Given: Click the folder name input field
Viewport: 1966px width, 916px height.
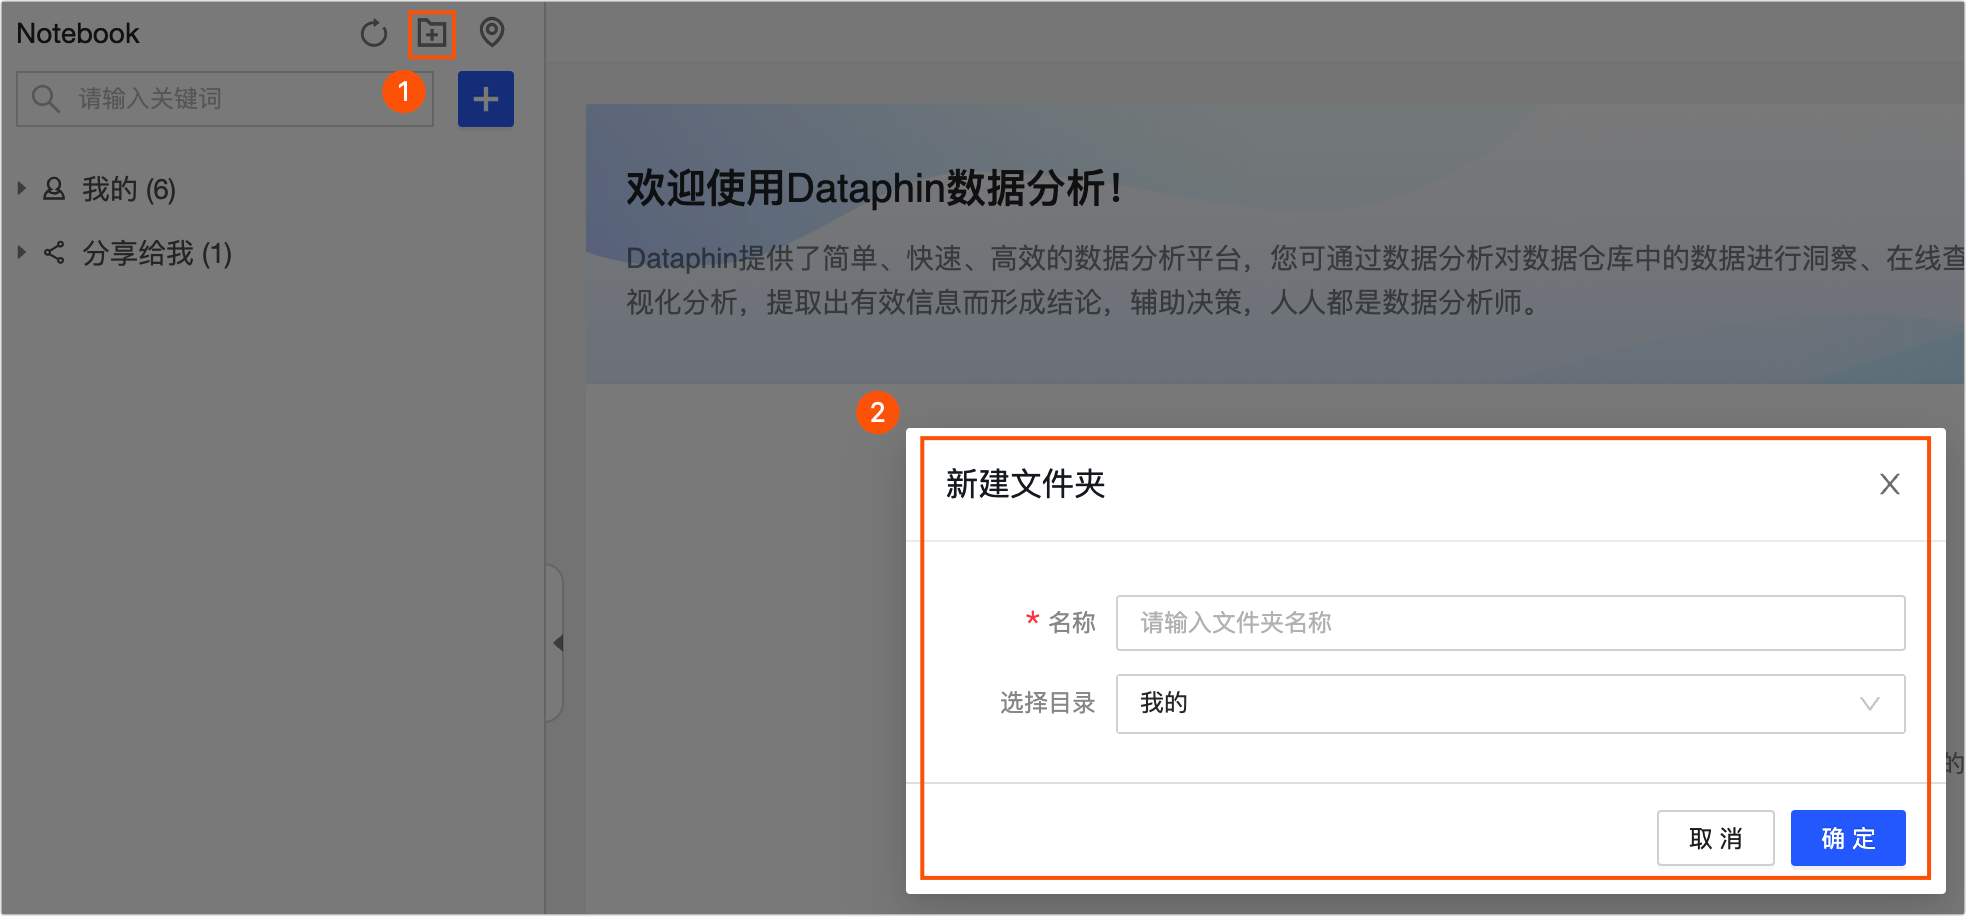Looking at the screenshot, I should pyautogui.click(x=1510, y=623).
